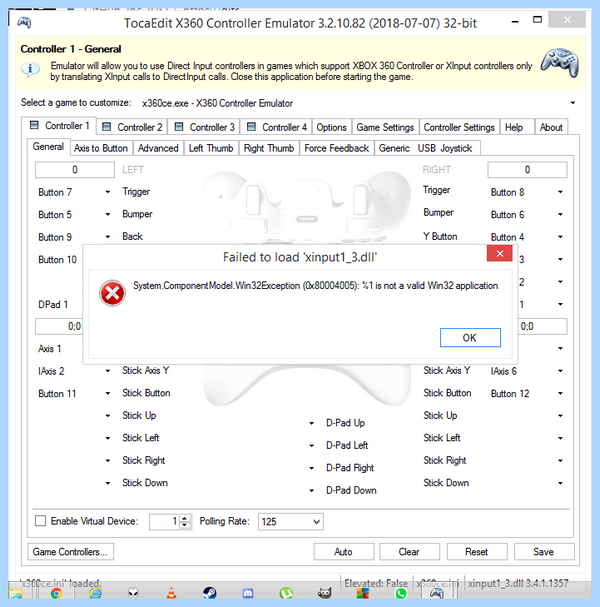Open uTorrent from the taskbar
The height and width of the screenshot is (607, 600).
286,593
